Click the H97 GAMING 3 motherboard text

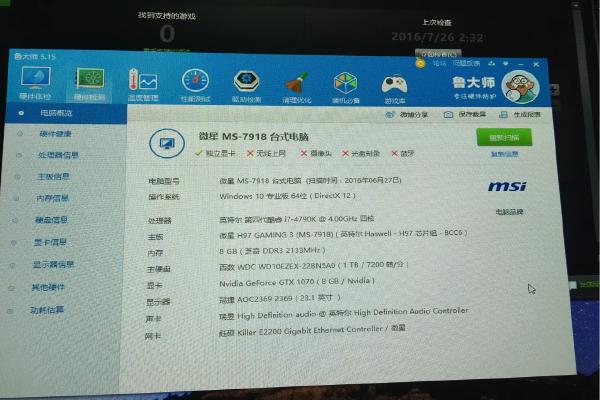coord(343,234)
